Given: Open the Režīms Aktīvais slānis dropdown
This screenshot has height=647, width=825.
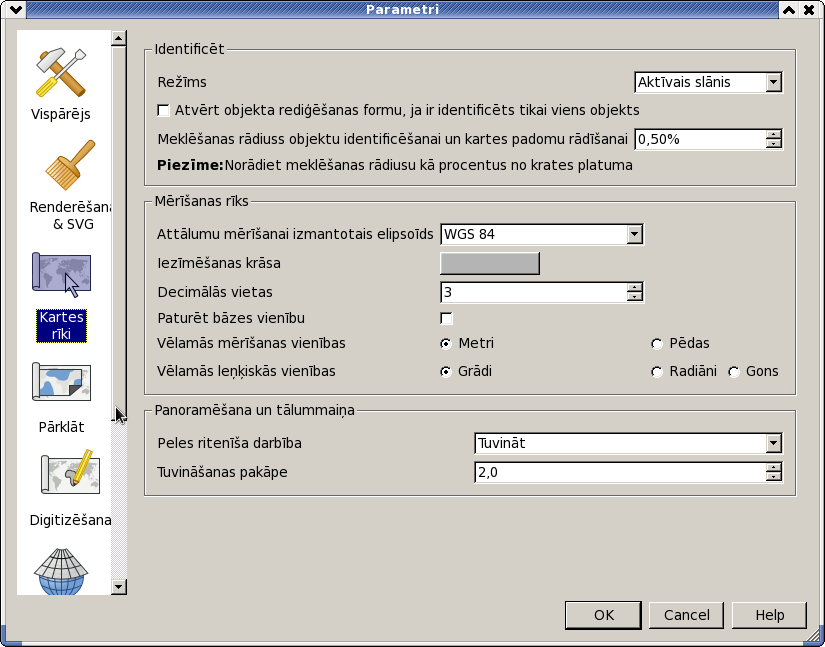Looking at the screenshot, I should [709, 82].
